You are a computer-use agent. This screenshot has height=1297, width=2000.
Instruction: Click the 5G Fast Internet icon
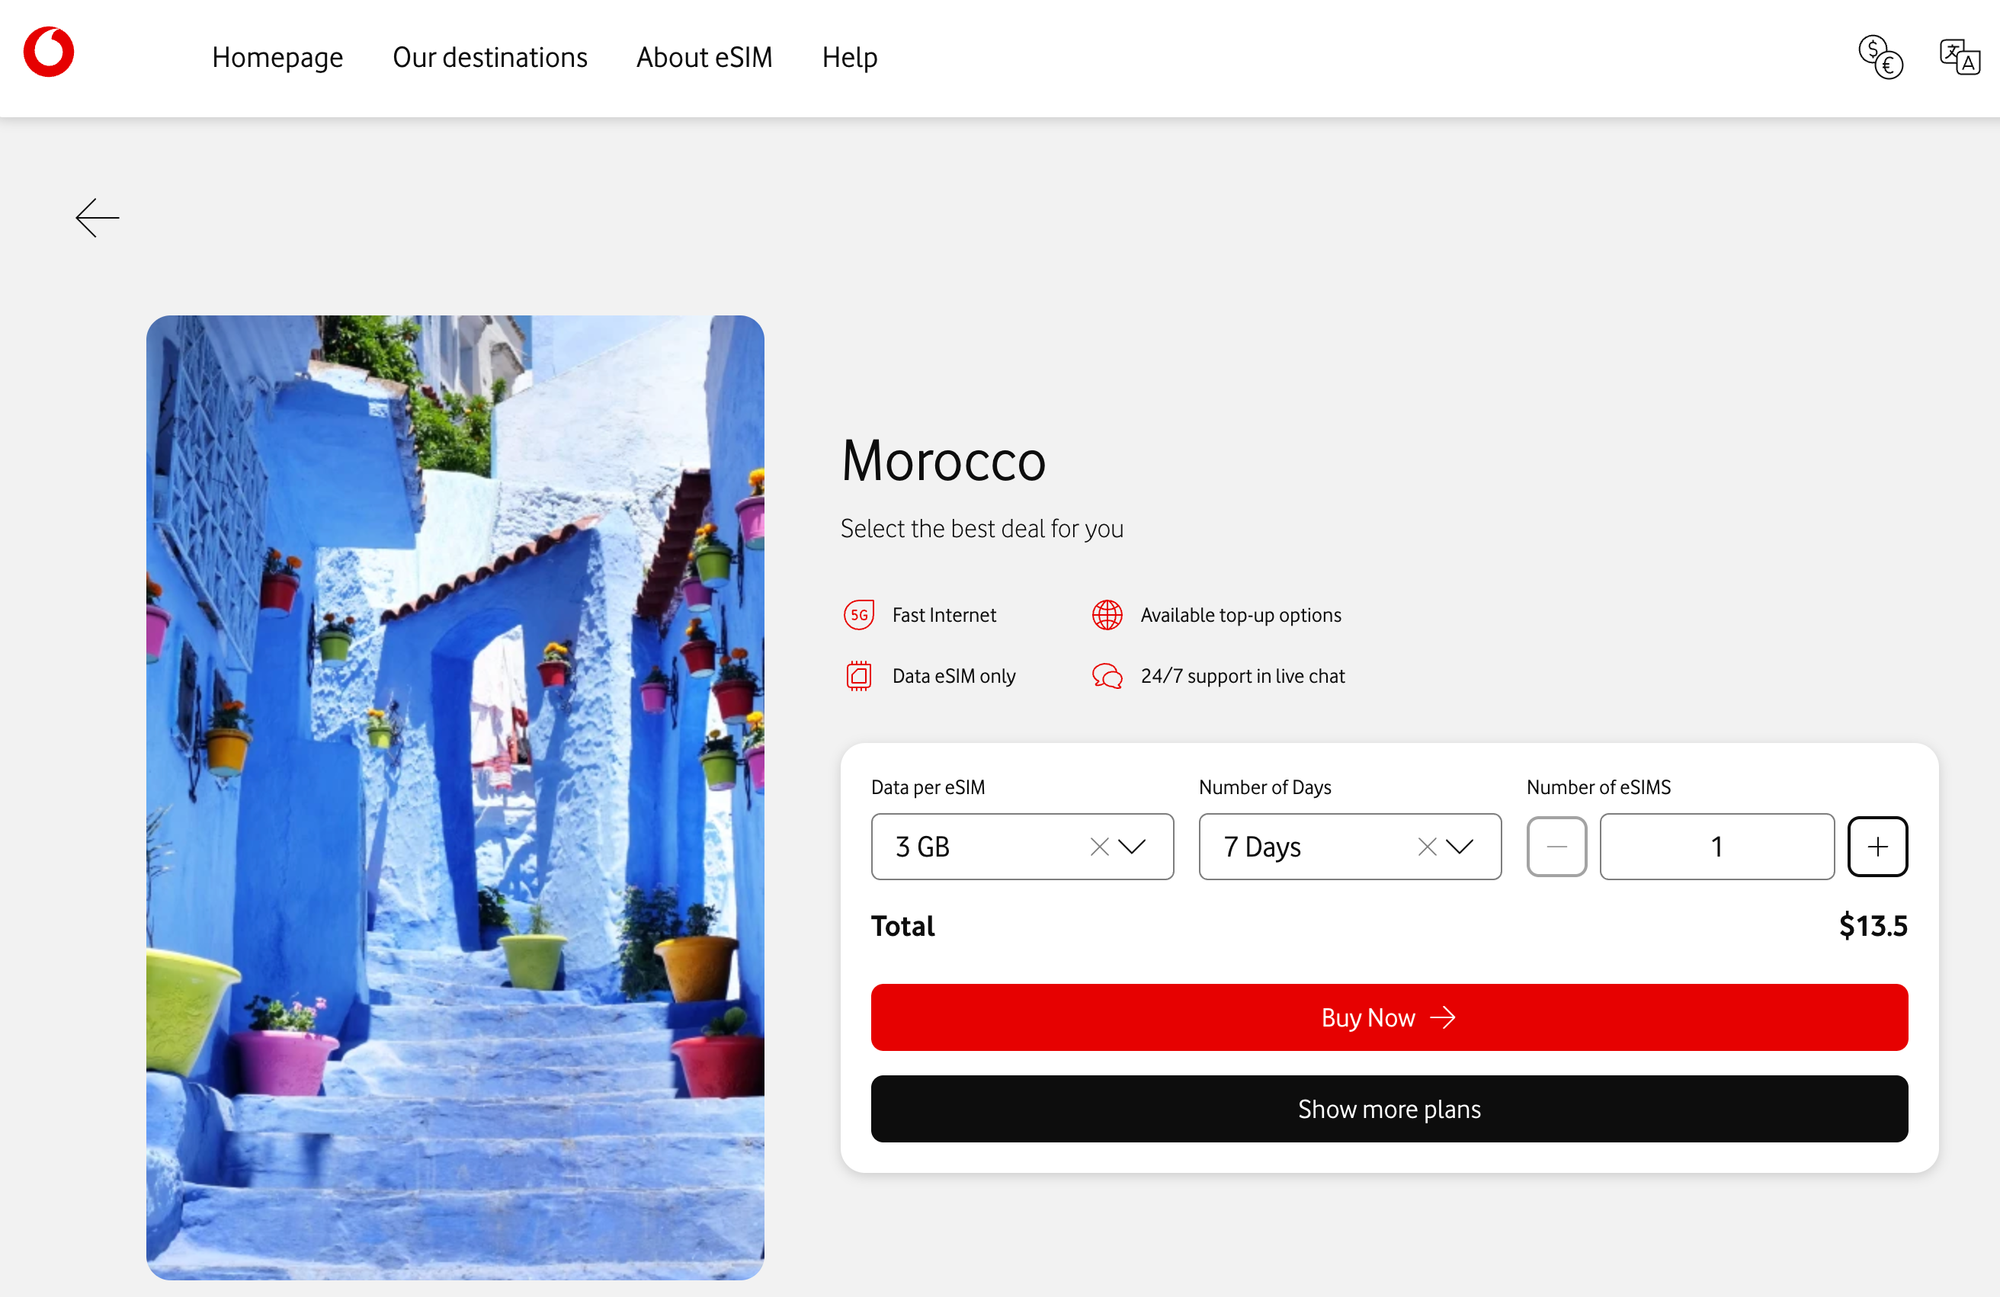click(859, 614)
